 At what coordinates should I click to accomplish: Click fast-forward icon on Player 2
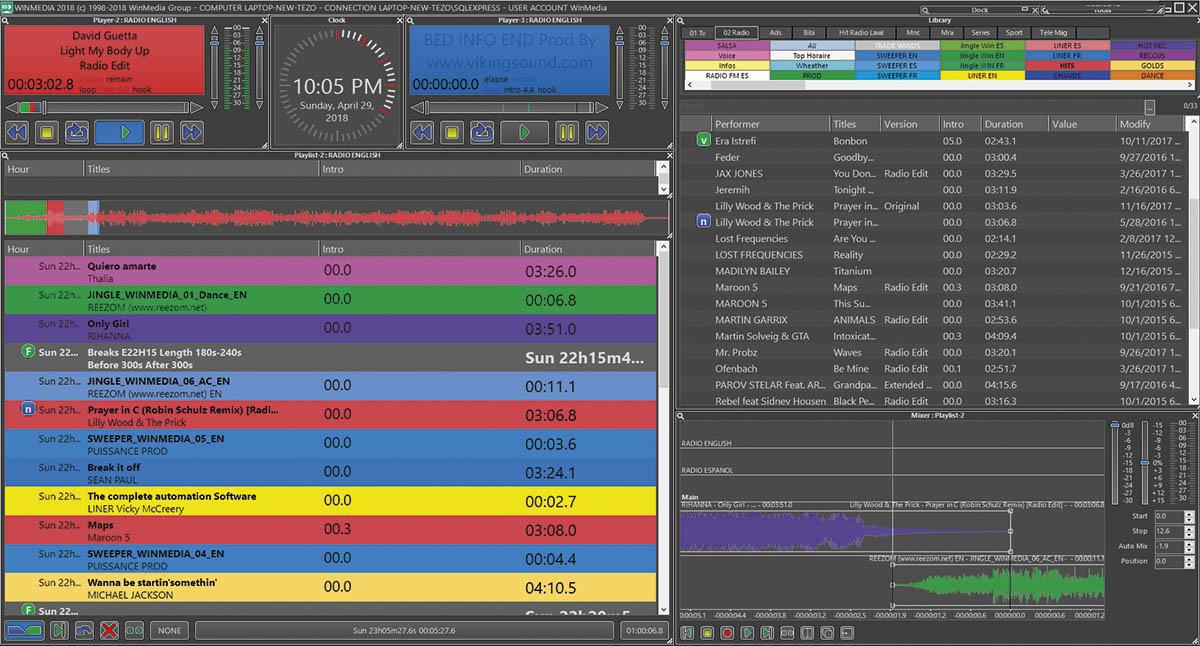(x=192, y=132)
